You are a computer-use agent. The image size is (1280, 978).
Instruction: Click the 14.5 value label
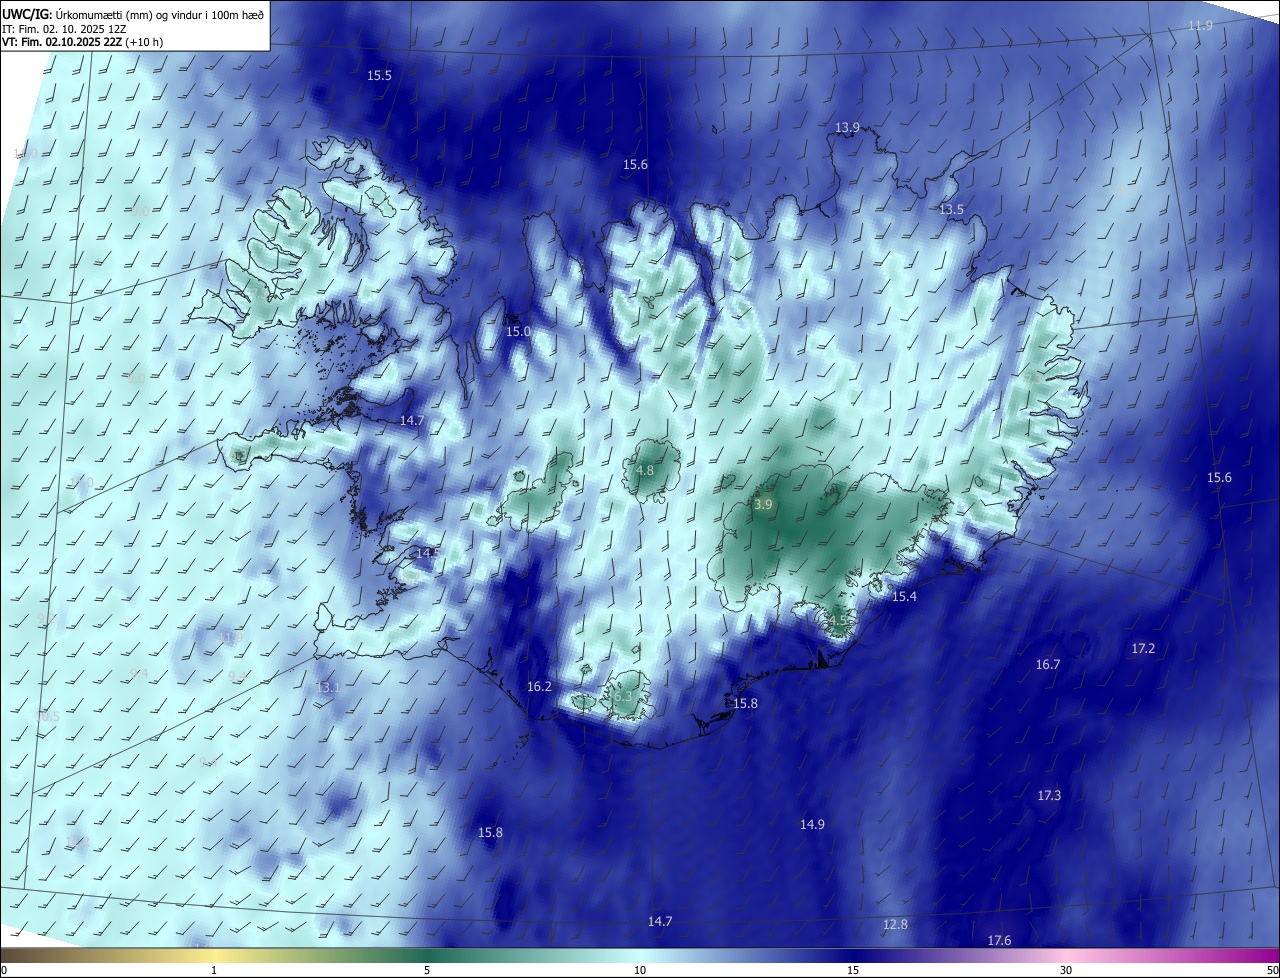[428, 553]
